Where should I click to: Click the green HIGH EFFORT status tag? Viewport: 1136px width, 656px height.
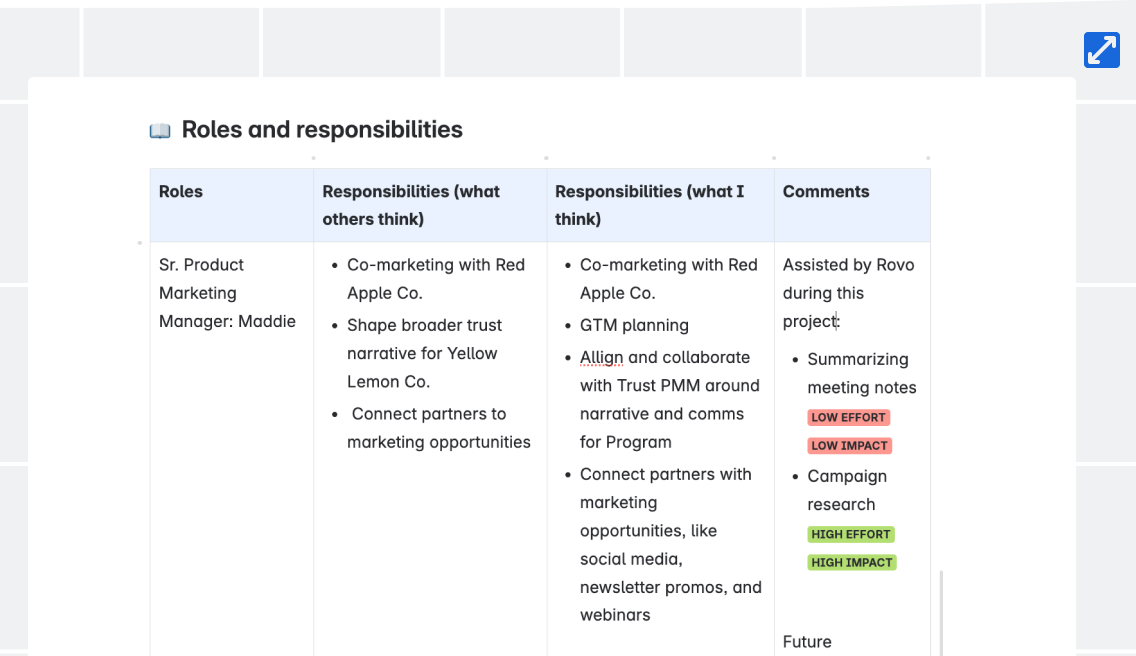(852, 534)
